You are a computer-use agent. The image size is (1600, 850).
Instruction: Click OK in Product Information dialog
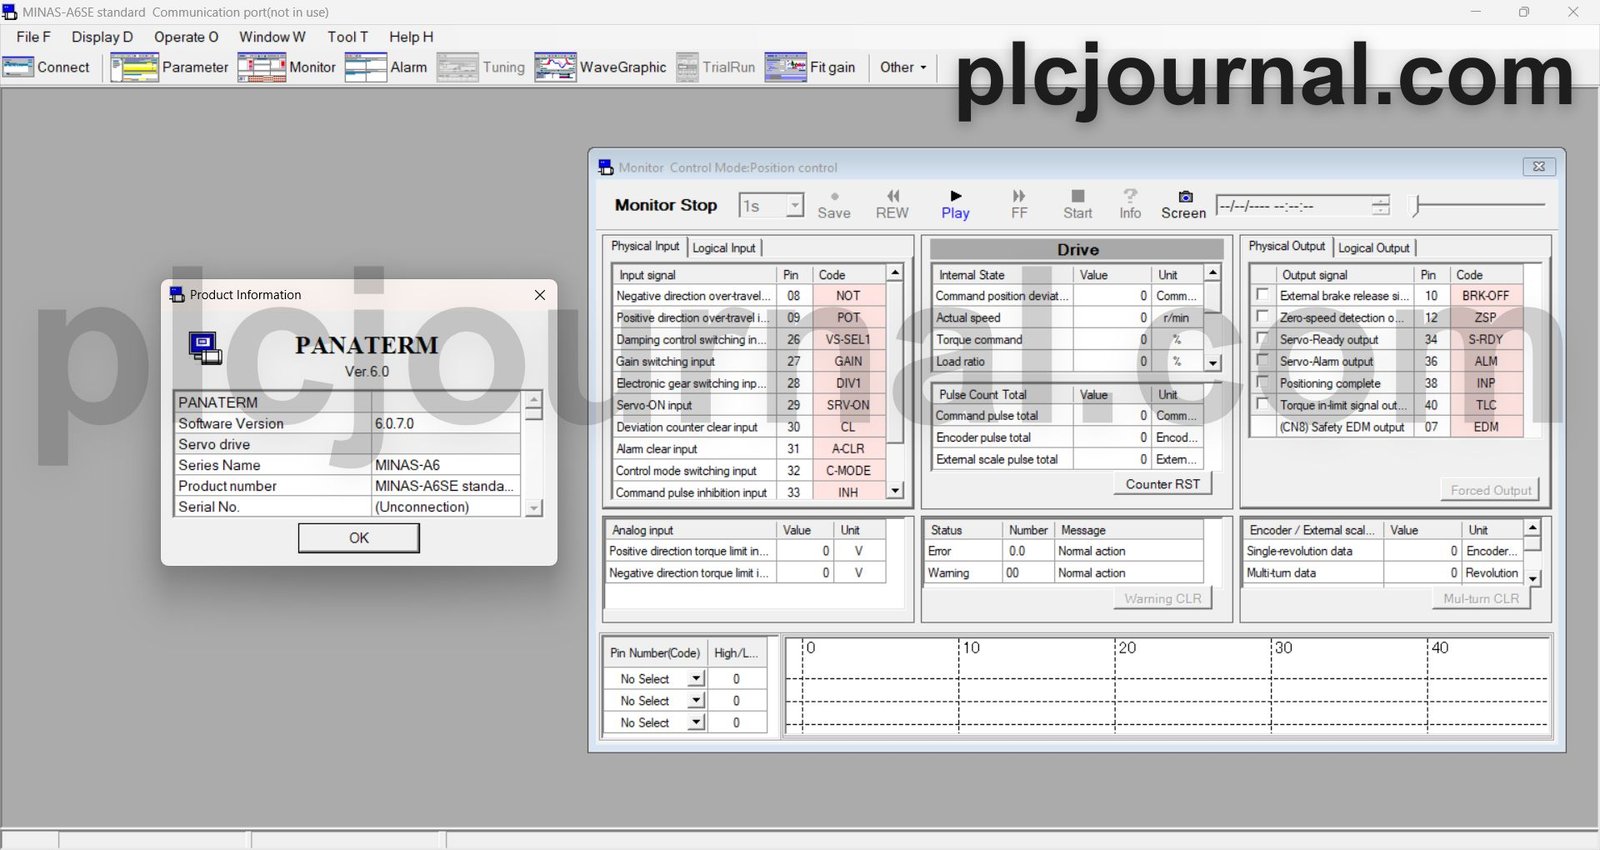coord(359,538)
